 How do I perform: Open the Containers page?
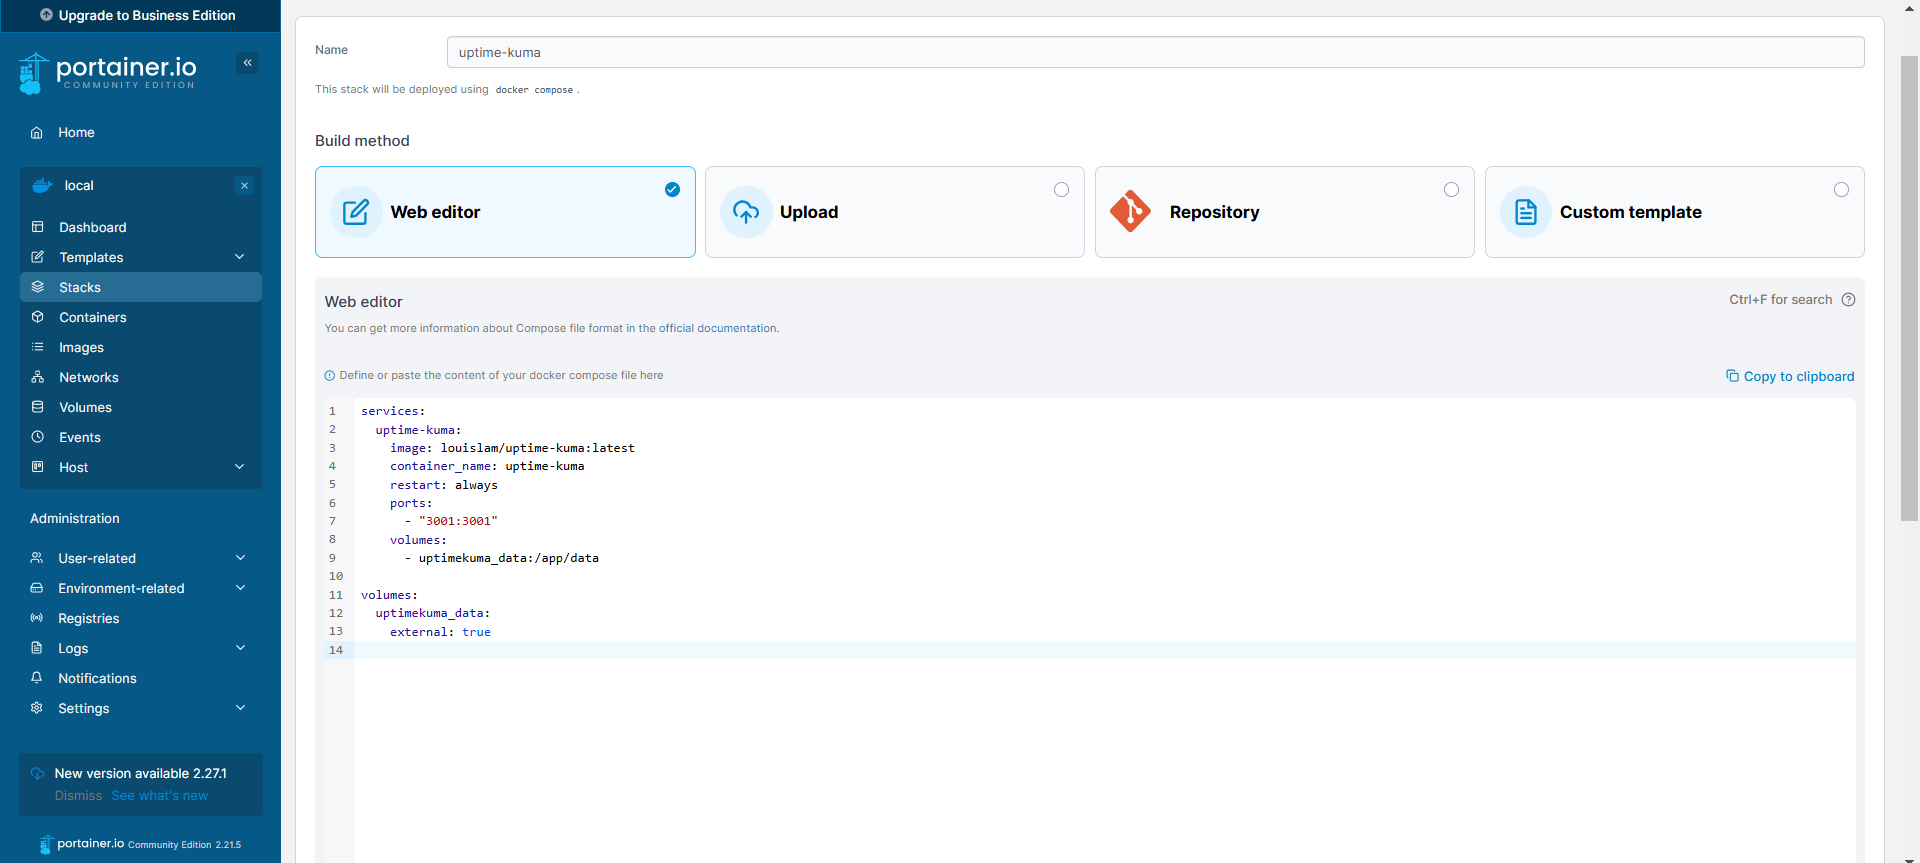pos(92,317)
